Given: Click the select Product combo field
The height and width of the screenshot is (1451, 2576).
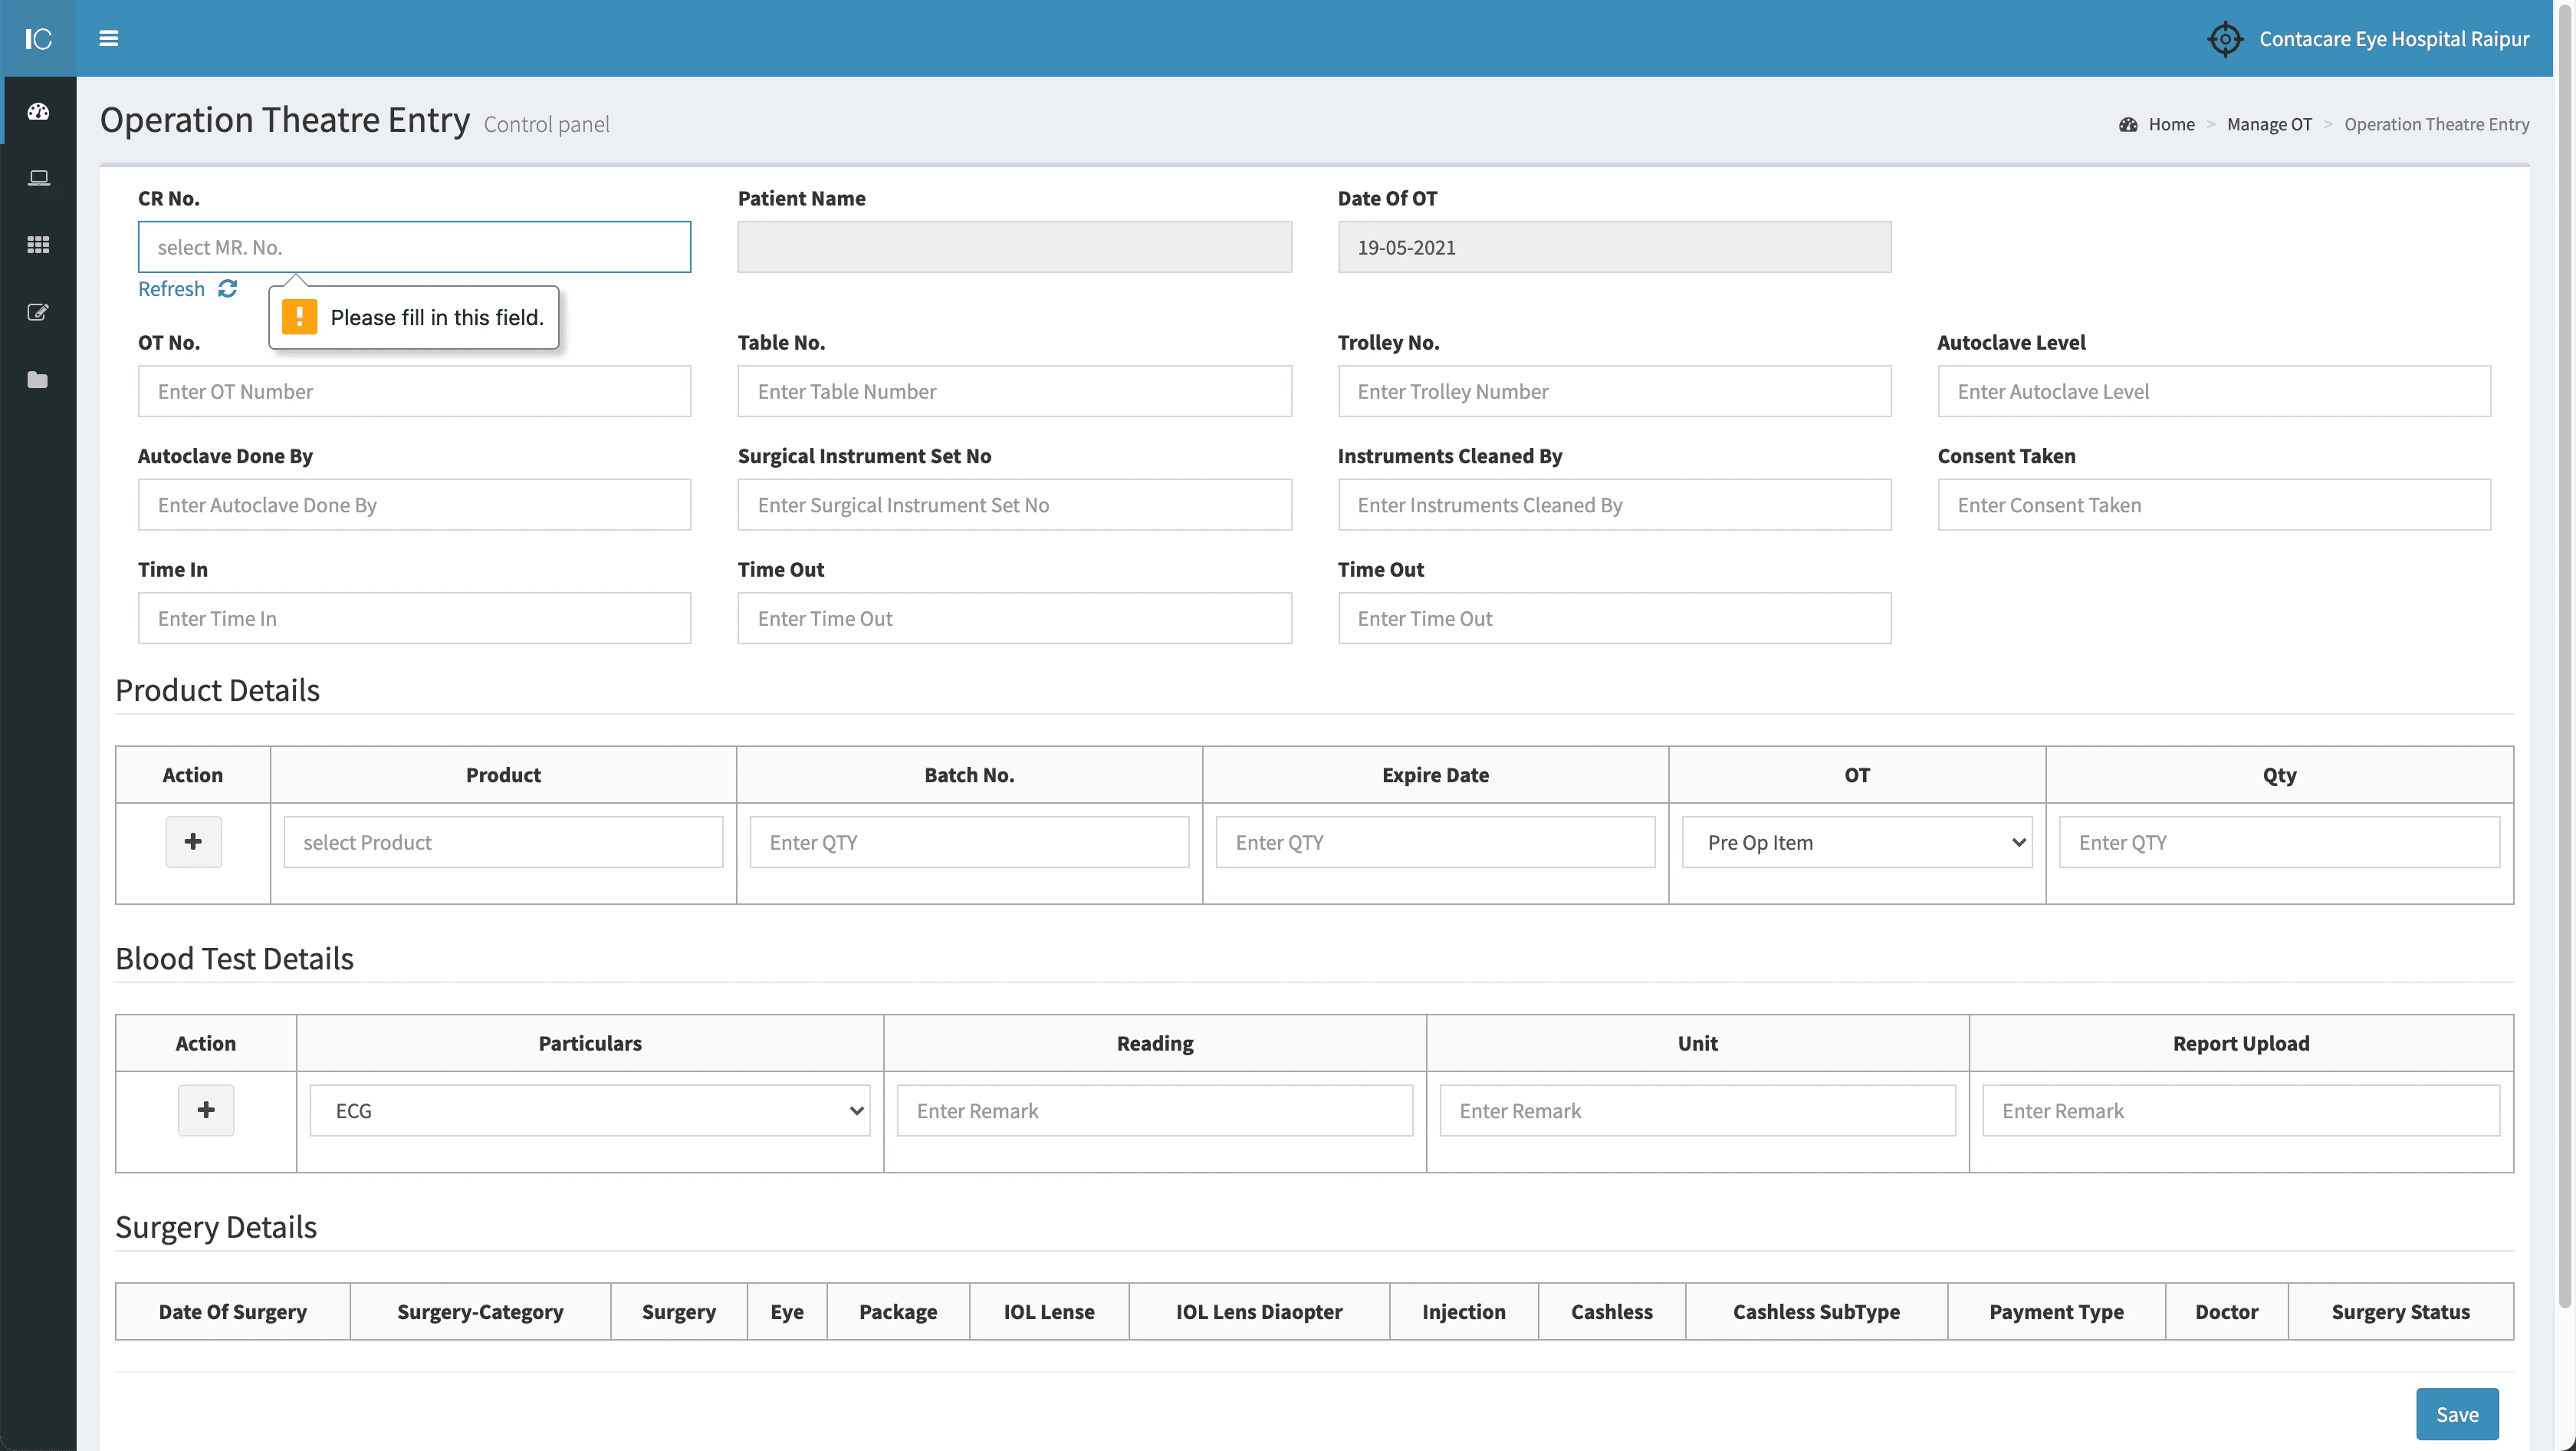Looking at the screenshot, I should 503,842.
